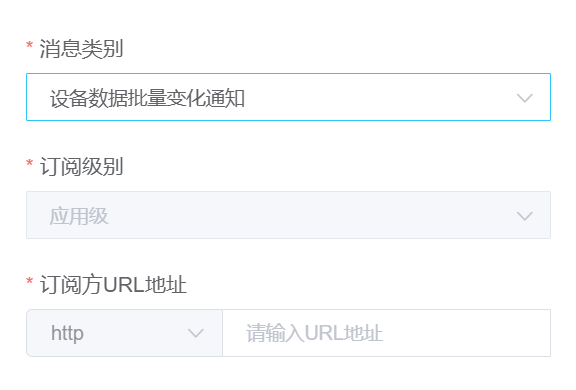Focus the 请输入URL地址 input field
This screenshot has width=576, height=390.
[x=386, y=333]
